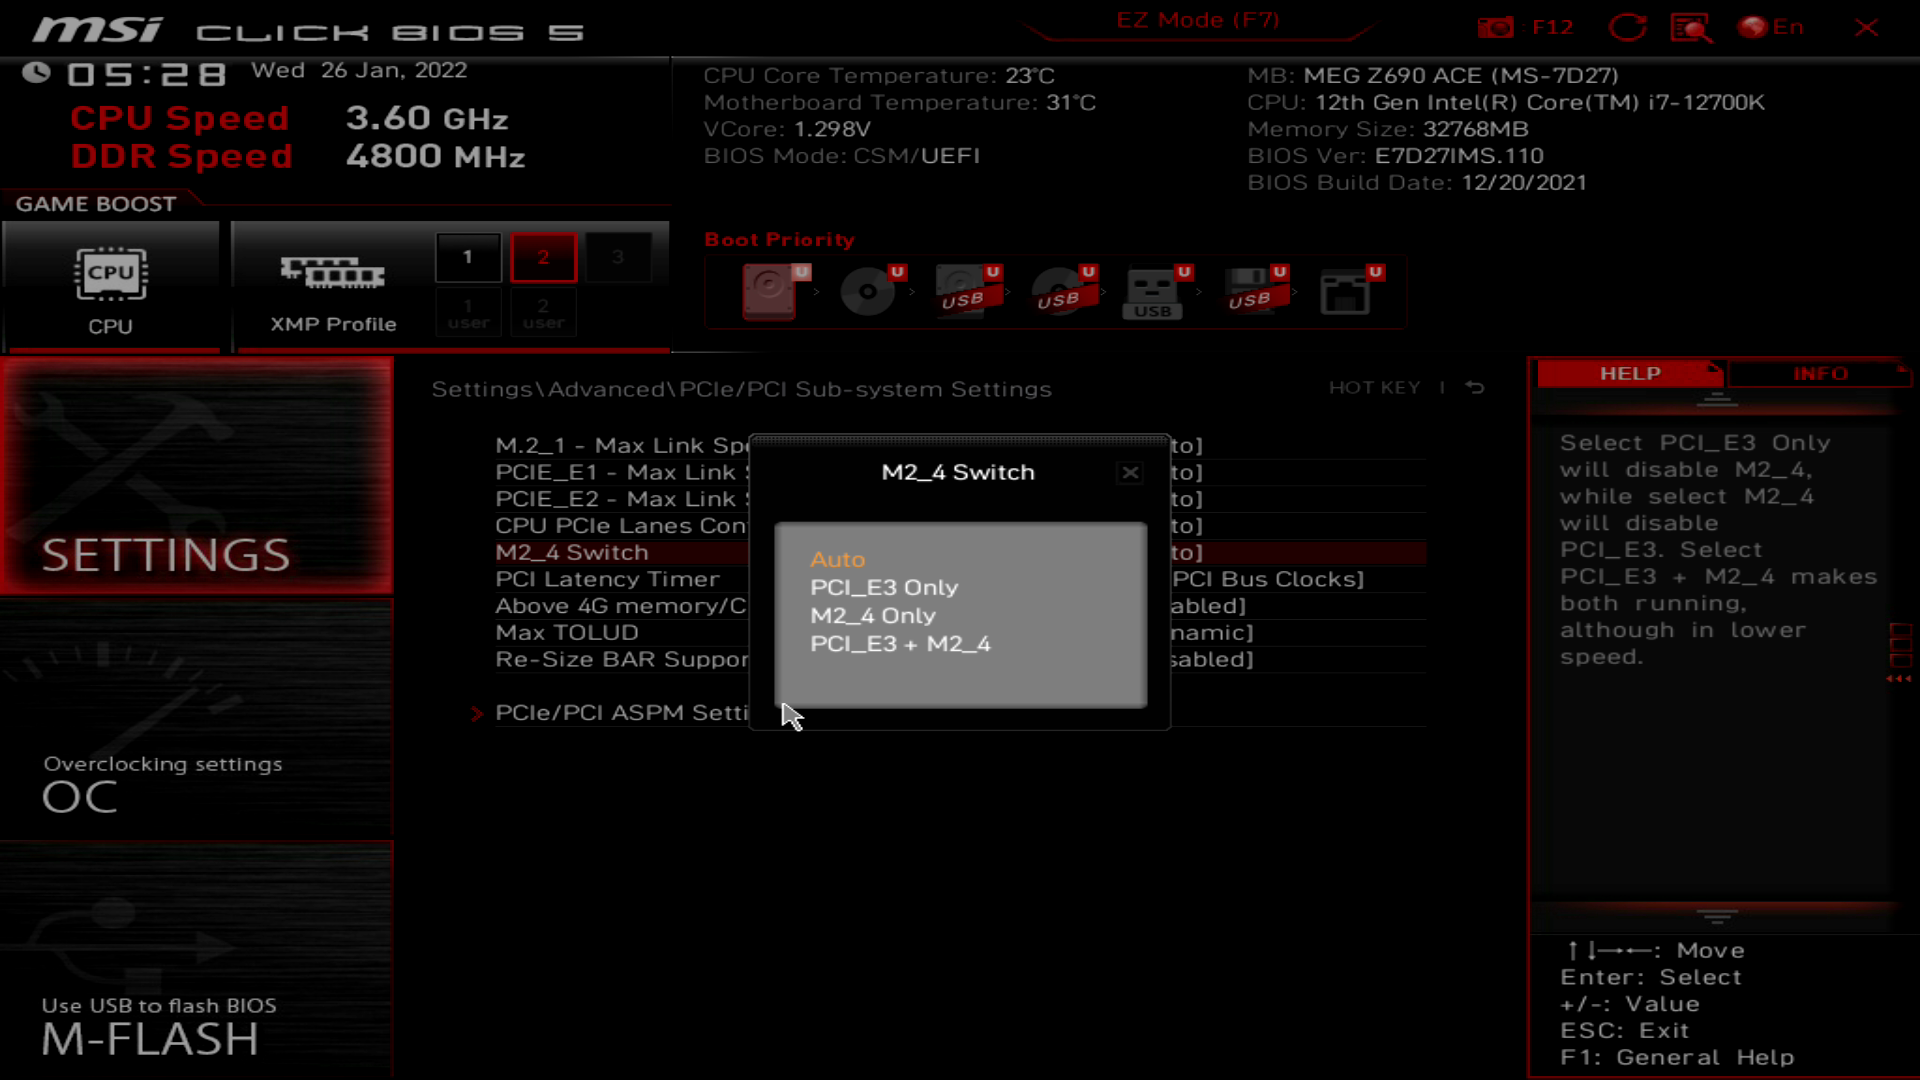This screenshot has width=1920, height=1080.
Task: Select M2_4 Only option
Action: (872, 616)
